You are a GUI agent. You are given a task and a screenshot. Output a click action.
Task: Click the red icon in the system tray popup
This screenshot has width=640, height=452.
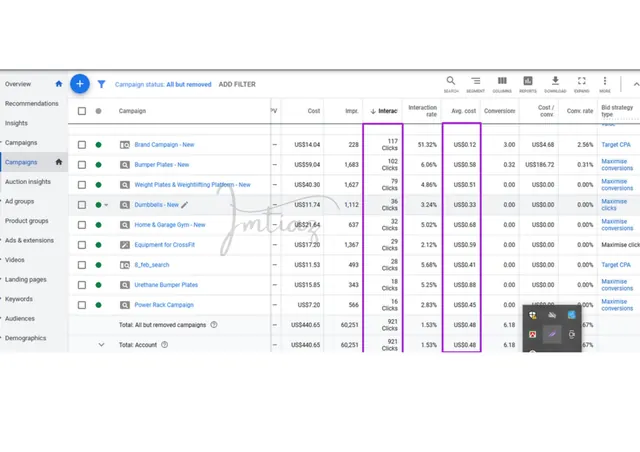(x=533, y=334)
